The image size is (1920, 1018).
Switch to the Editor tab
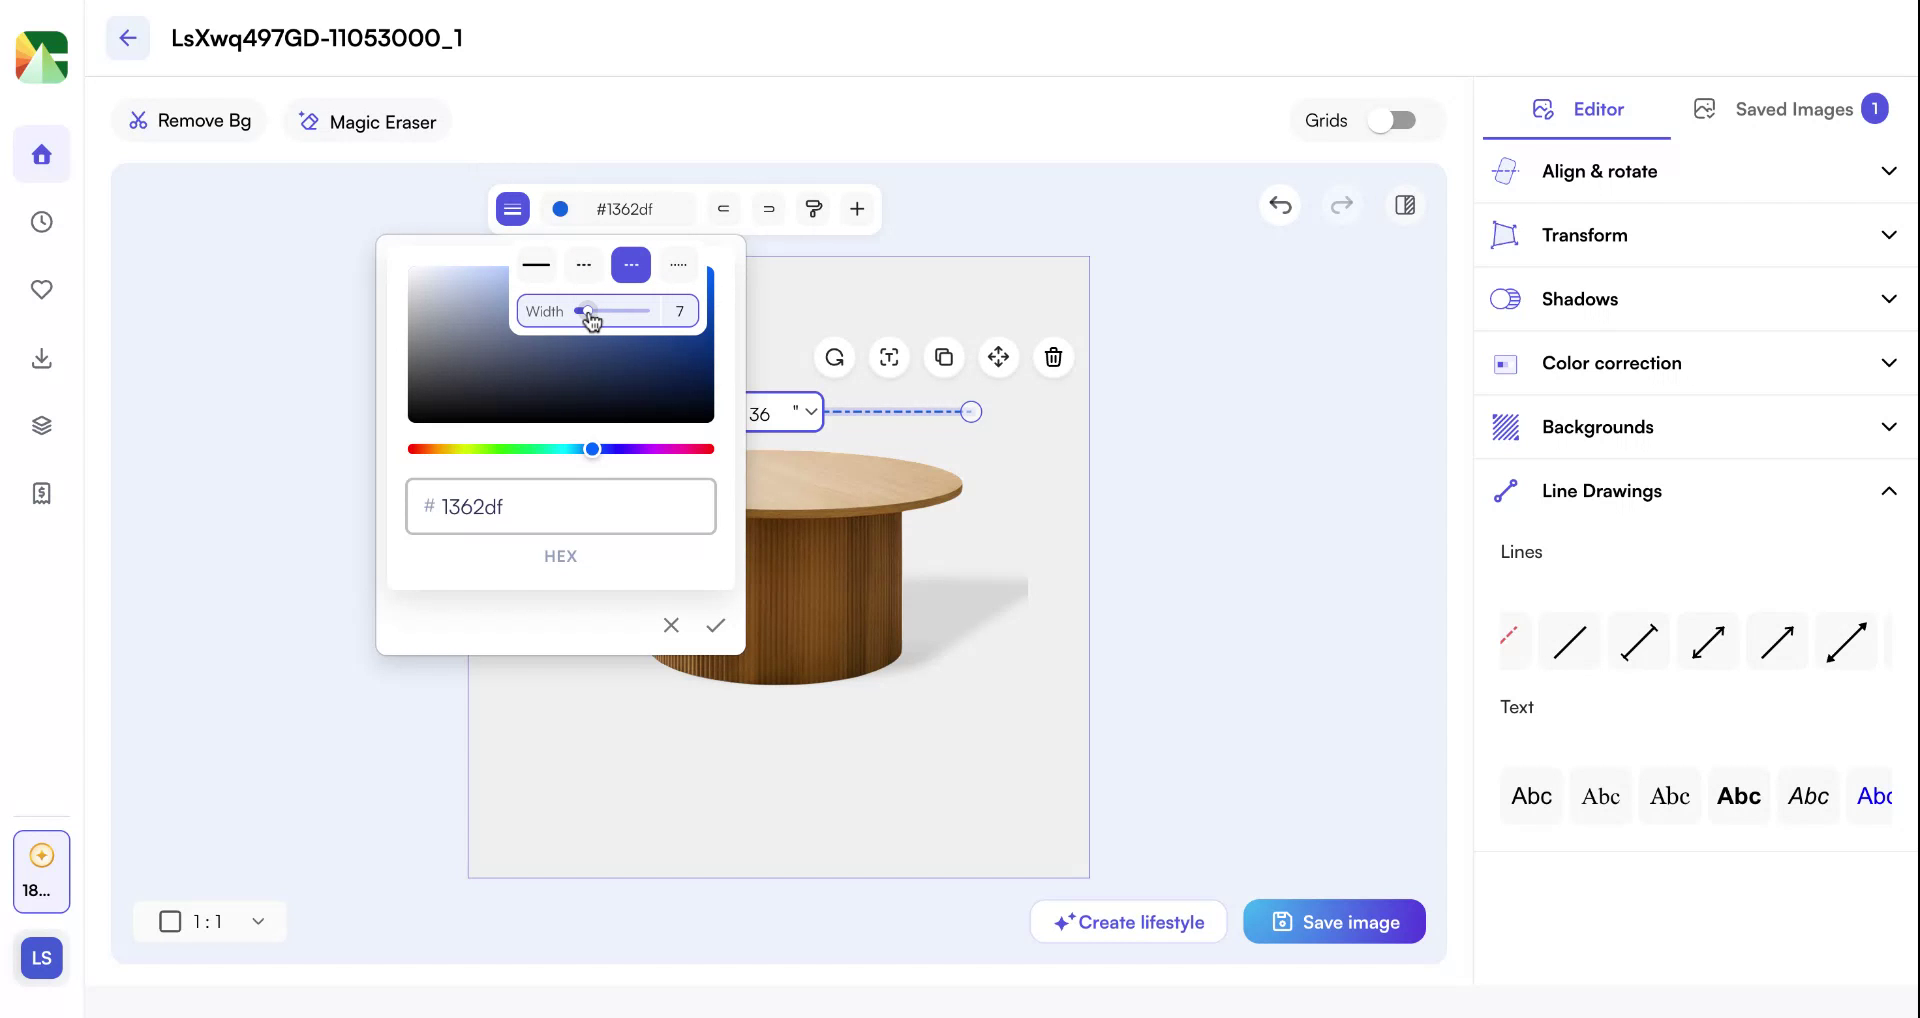(1578, 109)
